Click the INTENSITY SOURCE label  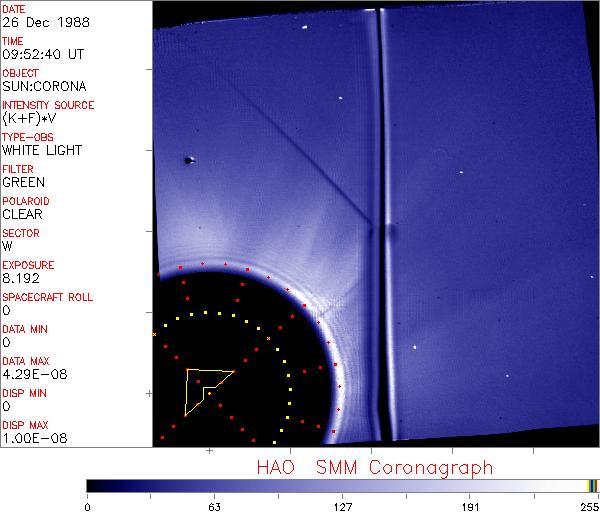(48, 105)
